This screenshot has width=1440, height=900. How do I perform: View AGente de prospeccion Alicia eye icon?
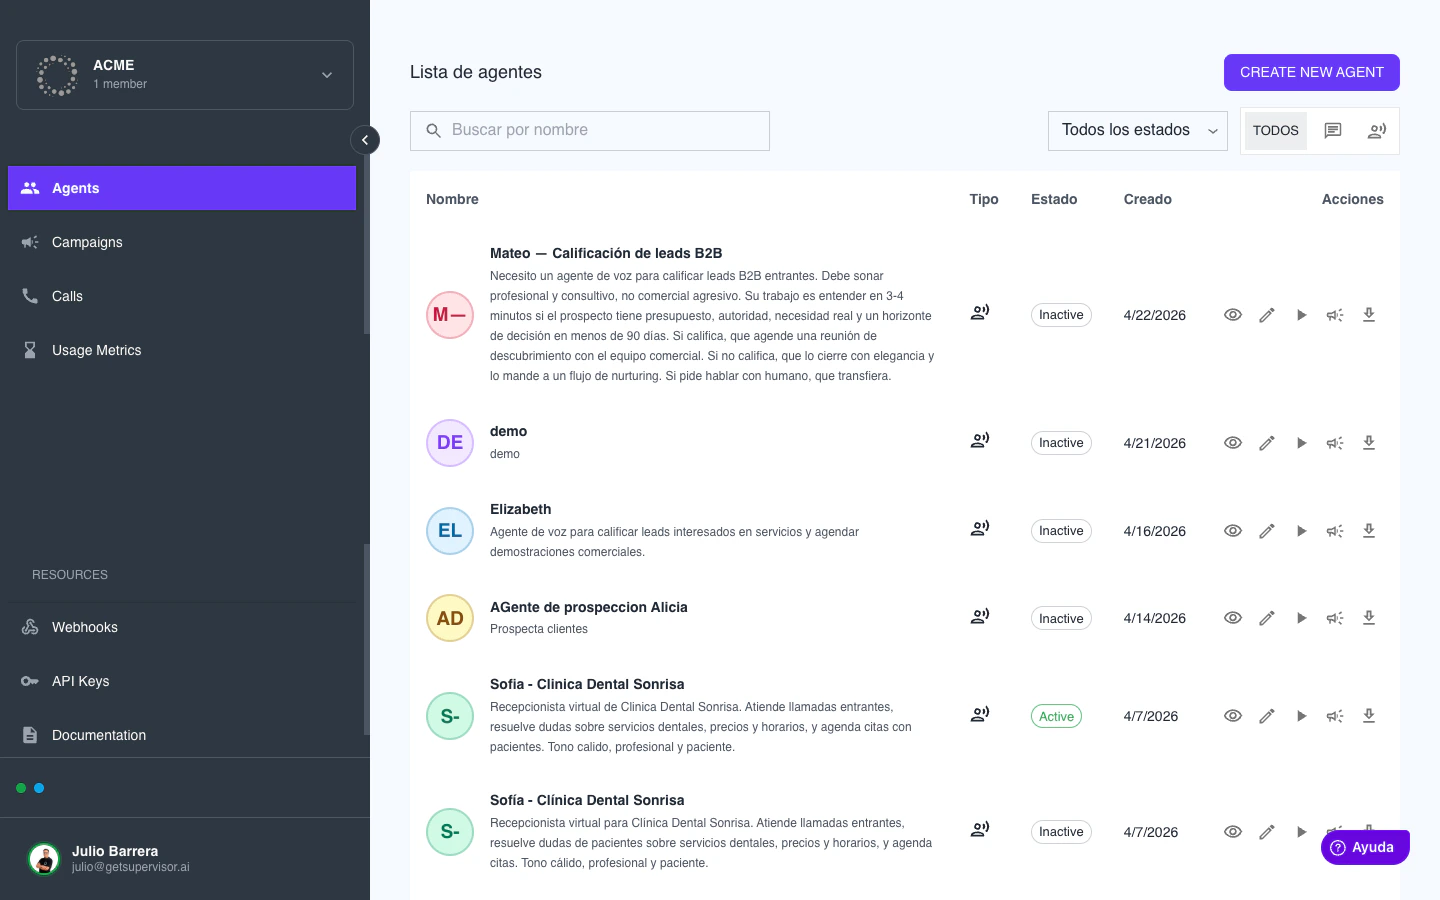(1233, 618)
